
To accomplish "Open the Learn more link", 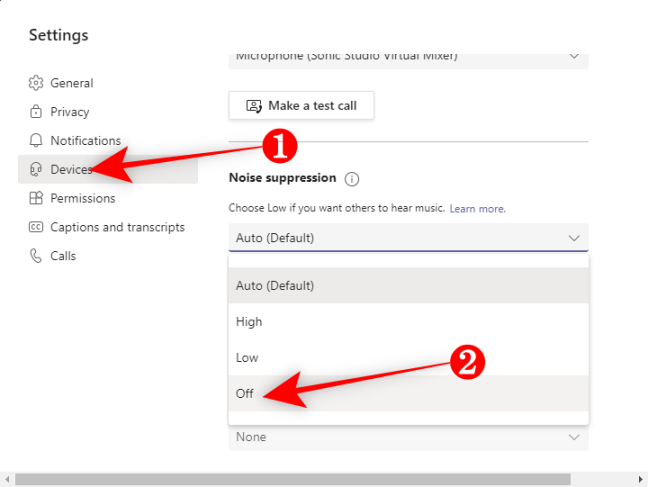I will point(477,209).
